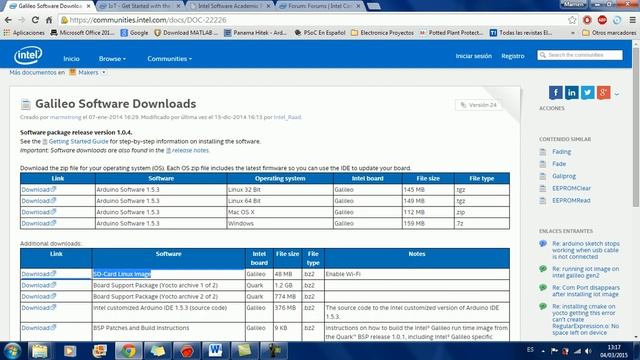Download Arduino Software for Mac OS X
This screenshot has height=360, width=640.
click(39, 212)
